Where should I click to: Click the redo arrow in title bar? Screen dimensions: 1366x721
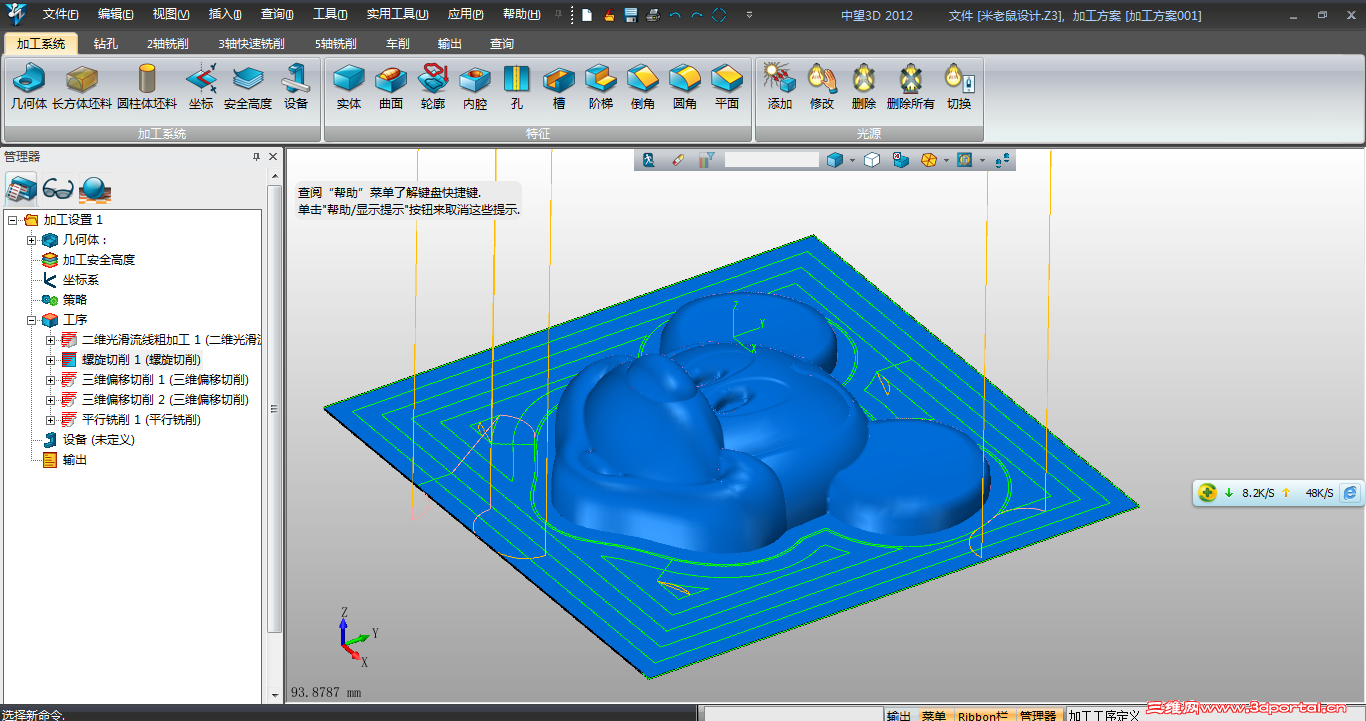coord(697,15)
